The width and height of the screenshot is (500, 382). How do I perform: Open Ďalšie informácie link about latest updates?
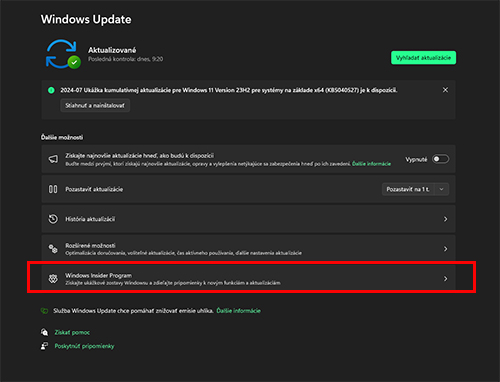pyautogui.click(x=371, y=164)
